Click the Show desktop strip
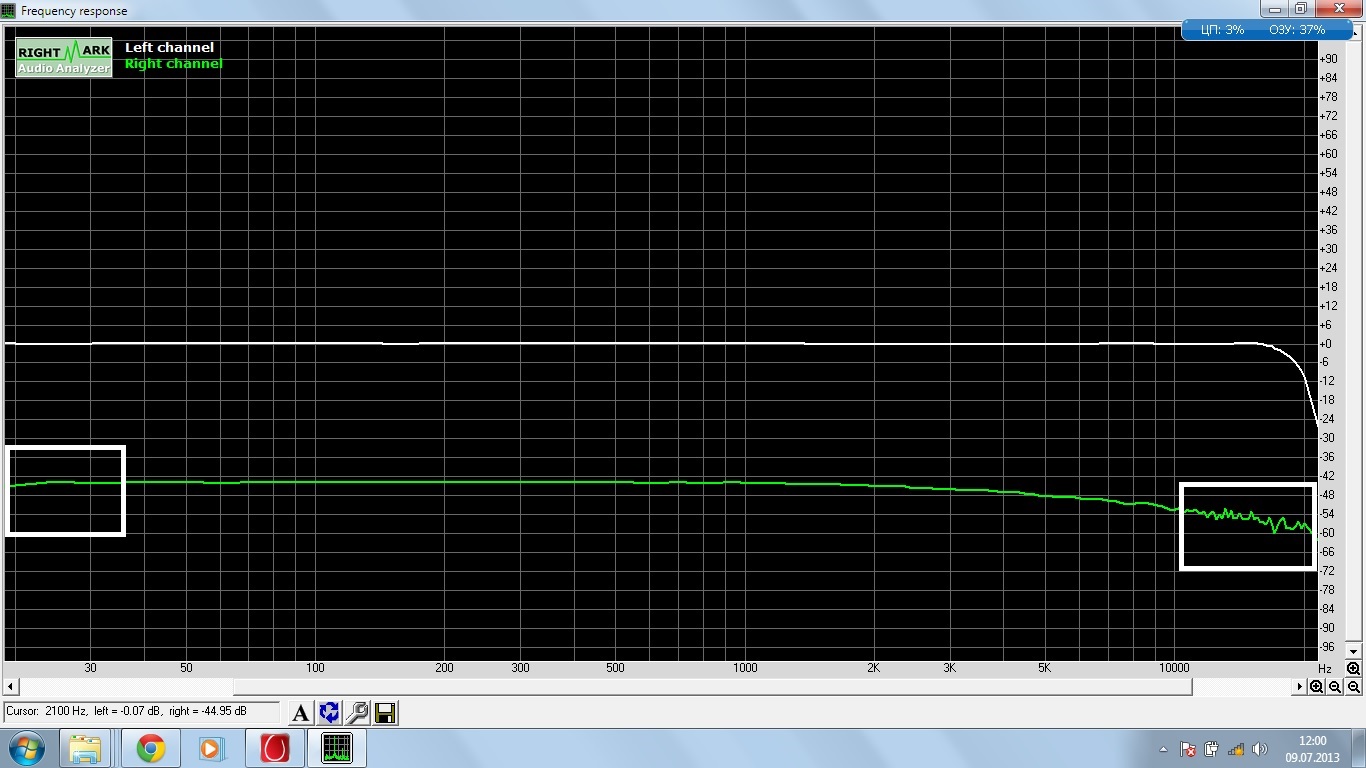Viewport: 1366px width, 768px height. point(1359,749)
